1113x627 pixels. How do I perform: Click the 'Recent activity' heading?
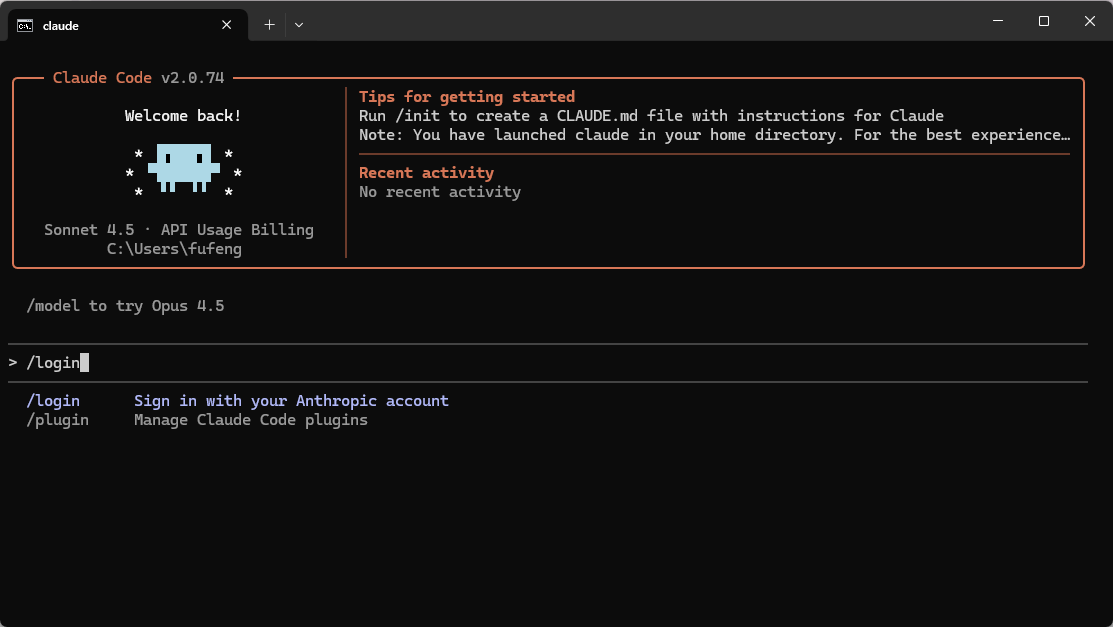point(426,173)
